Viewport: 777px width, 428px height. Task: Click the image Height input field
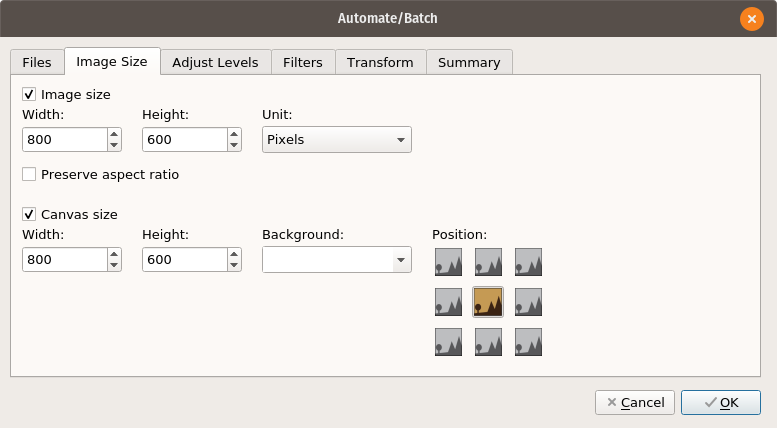pyautogui.click(x=185, y=140)
